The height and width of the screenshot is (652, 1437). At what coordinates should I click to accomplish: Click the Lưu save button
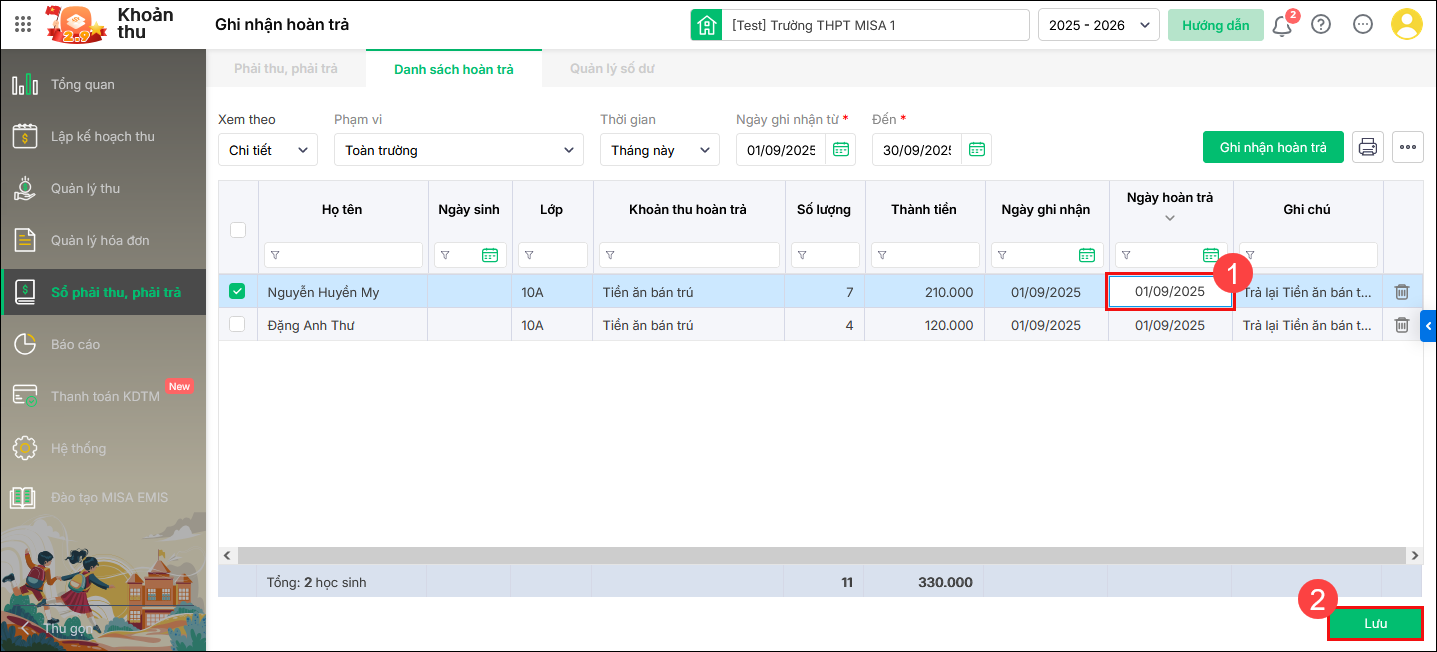(x=1375, y=623)
